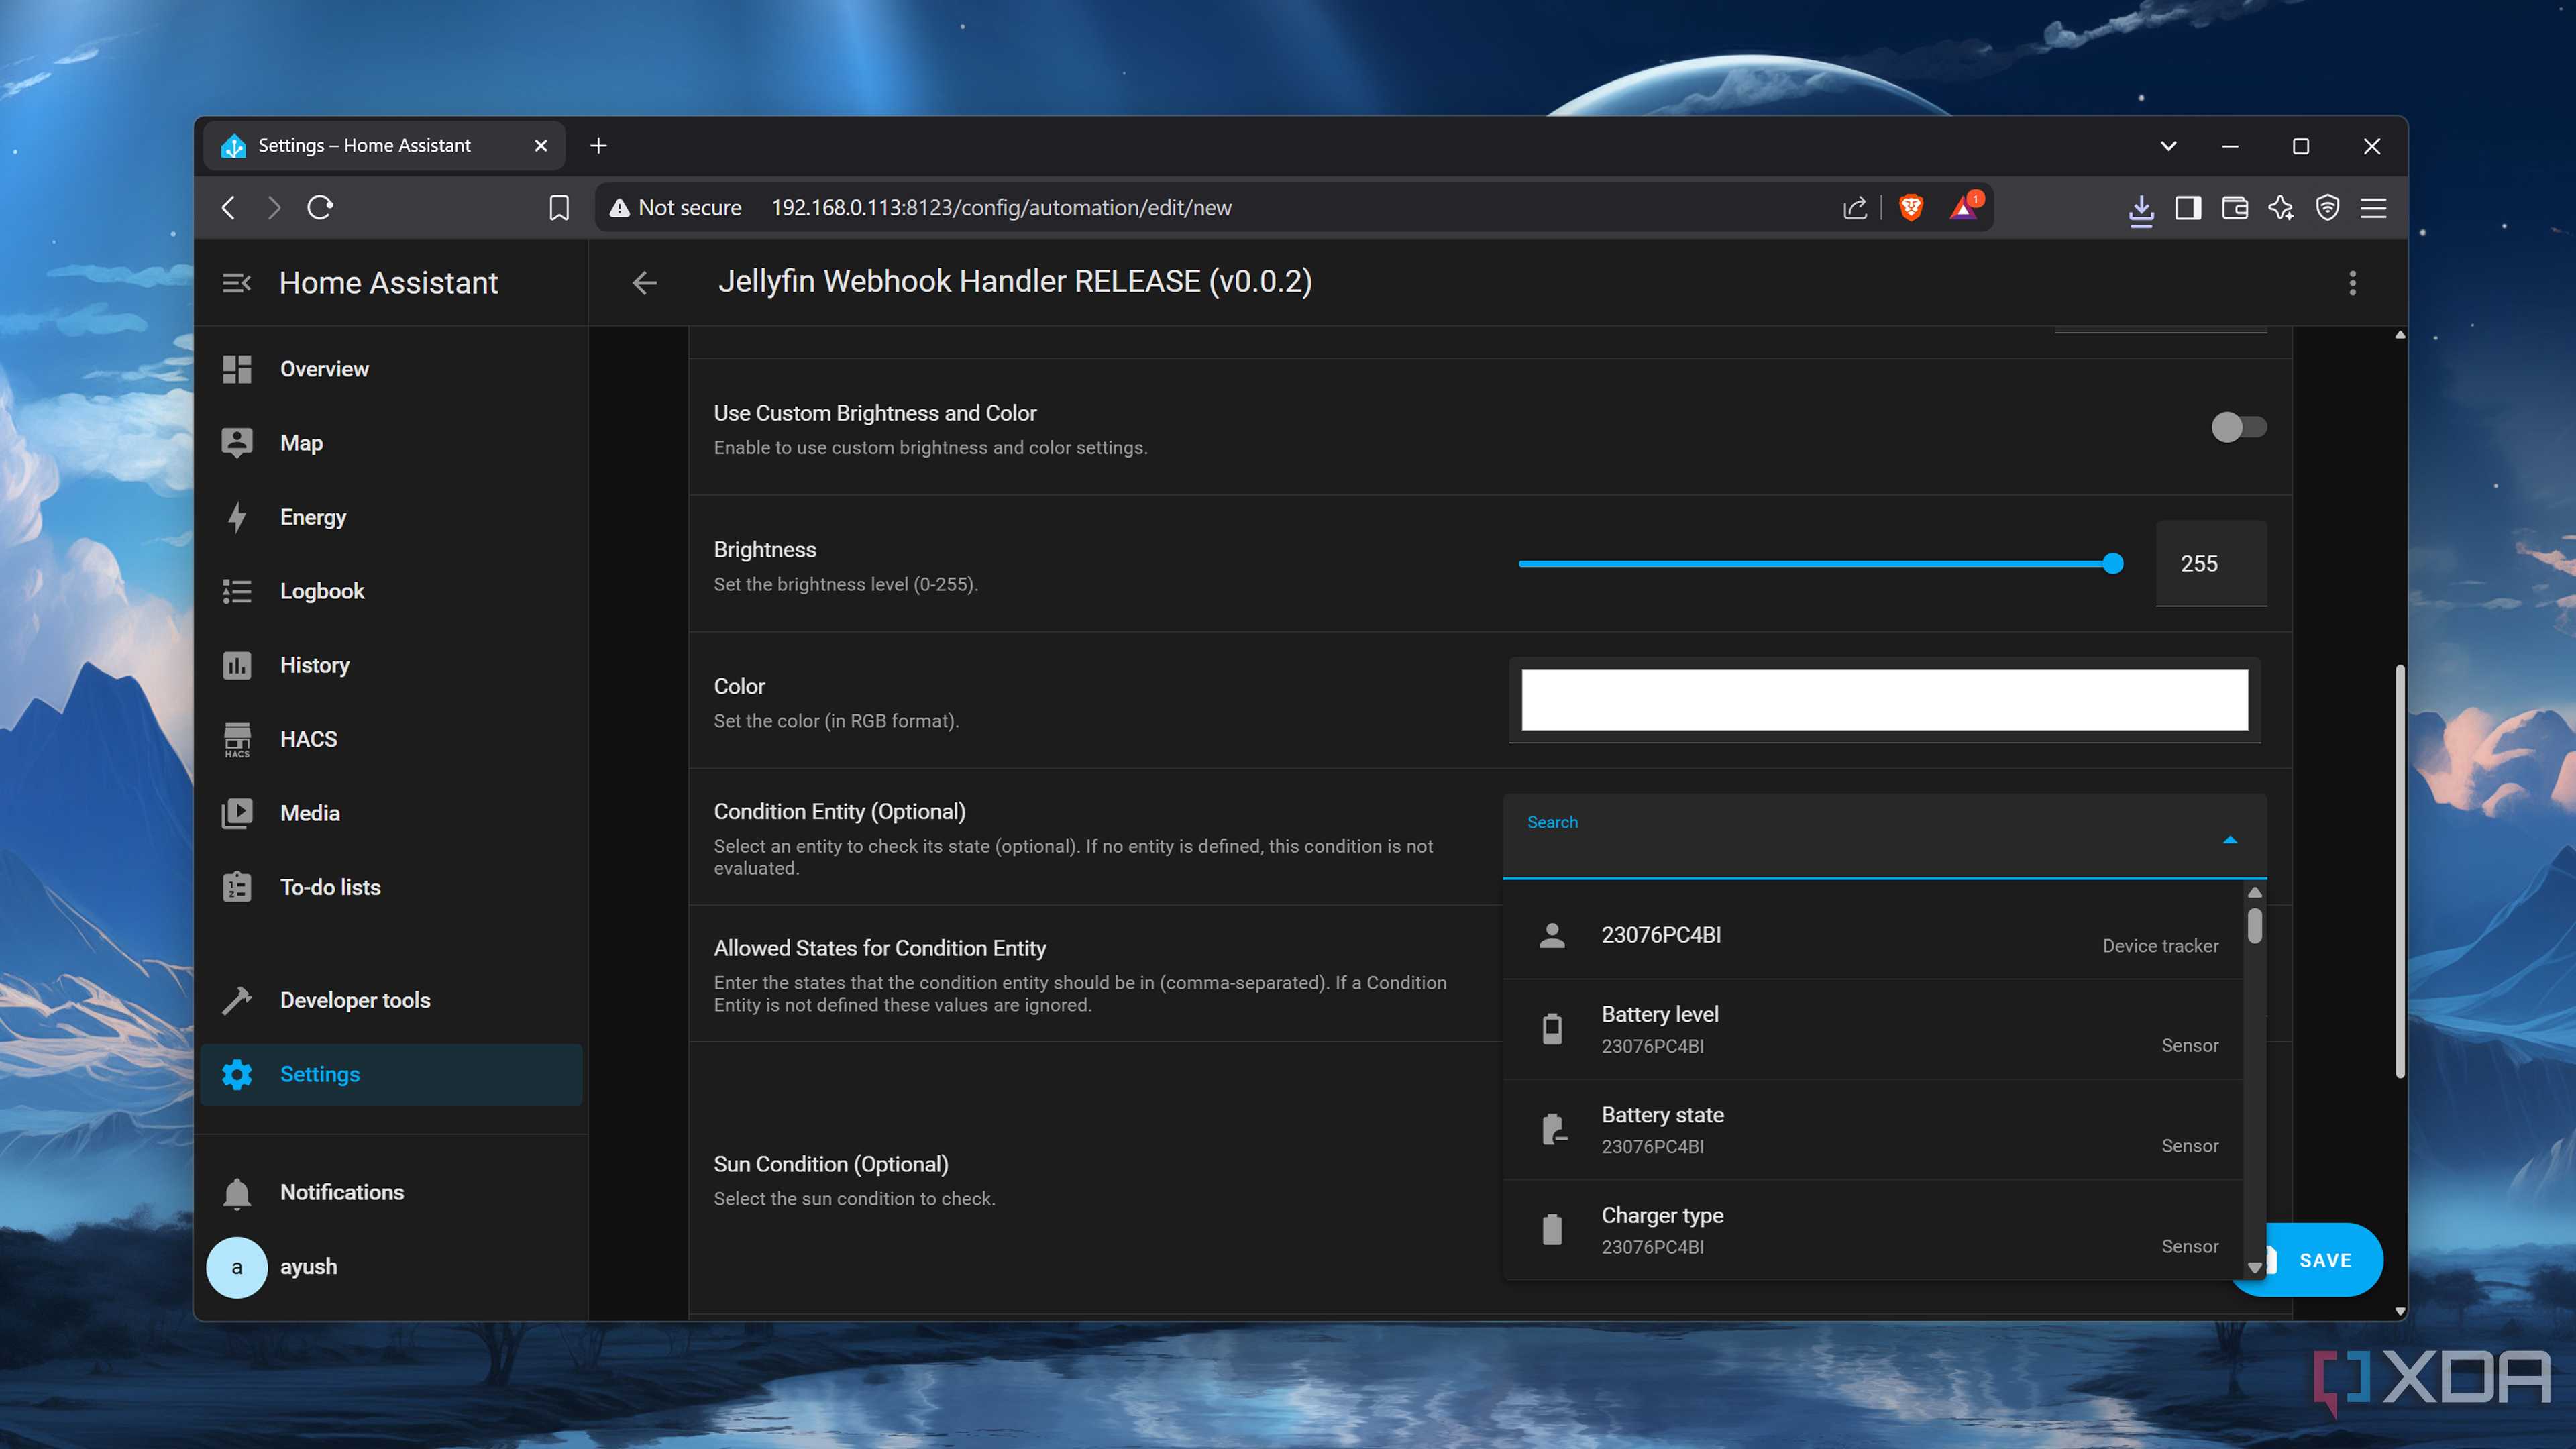Viewport: 2576px width, 1449px height.
Task: Click the Media sidebar icon
Action: coord(237,813)
